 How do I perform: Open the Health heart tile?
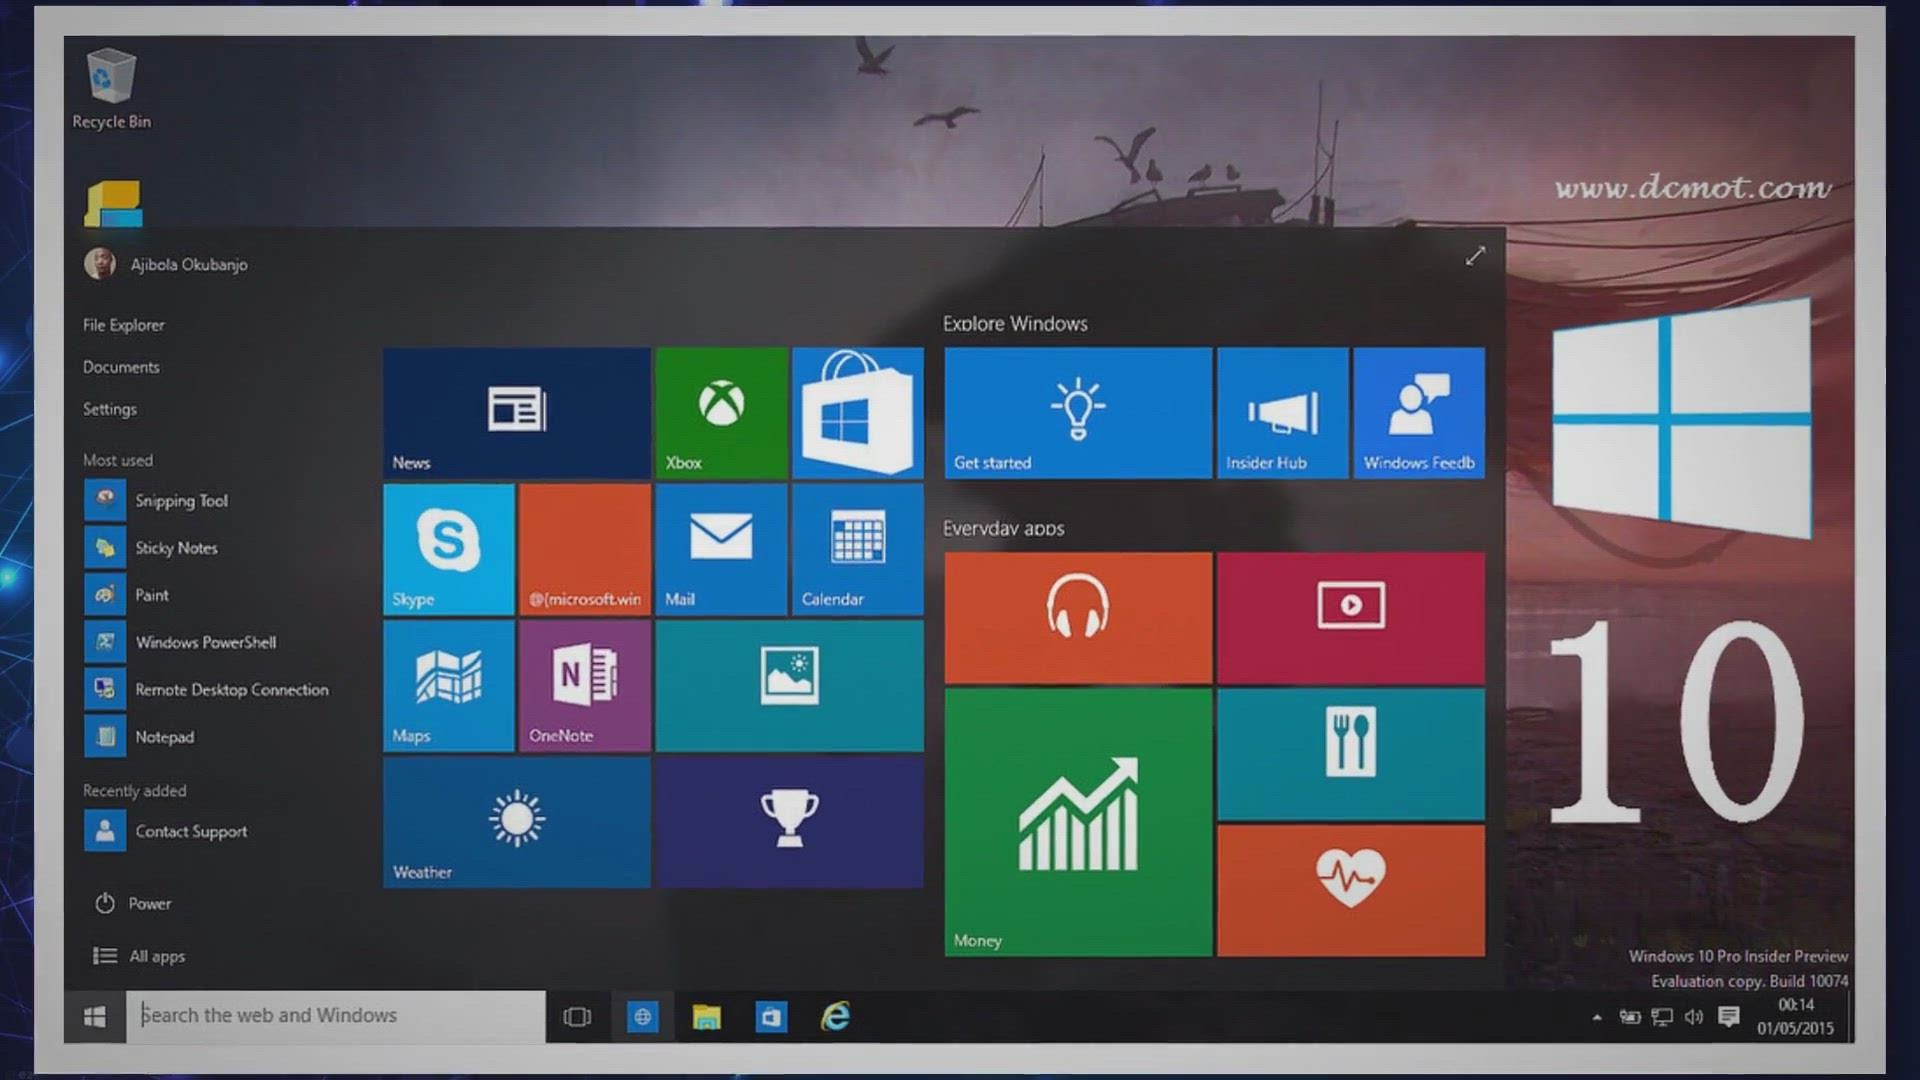tap(1351, 891)
